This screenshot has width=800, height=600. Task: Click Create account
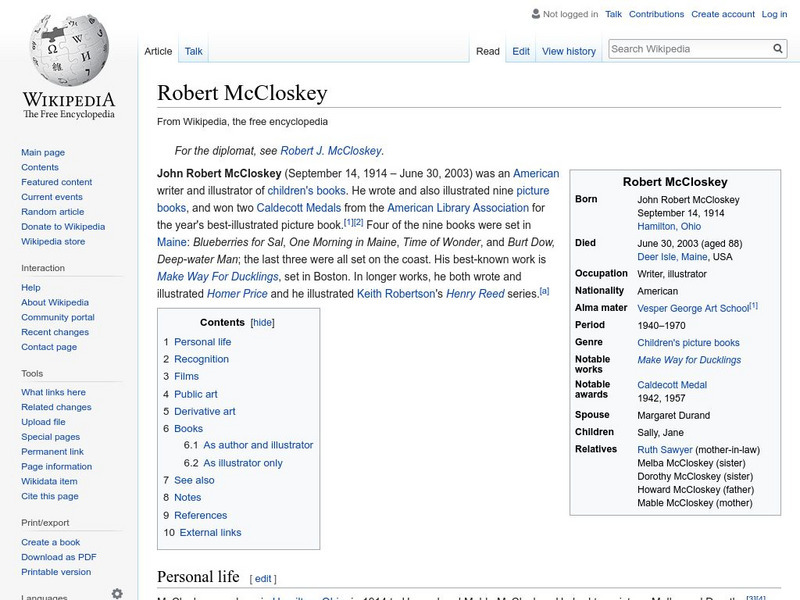coord(722,14)
